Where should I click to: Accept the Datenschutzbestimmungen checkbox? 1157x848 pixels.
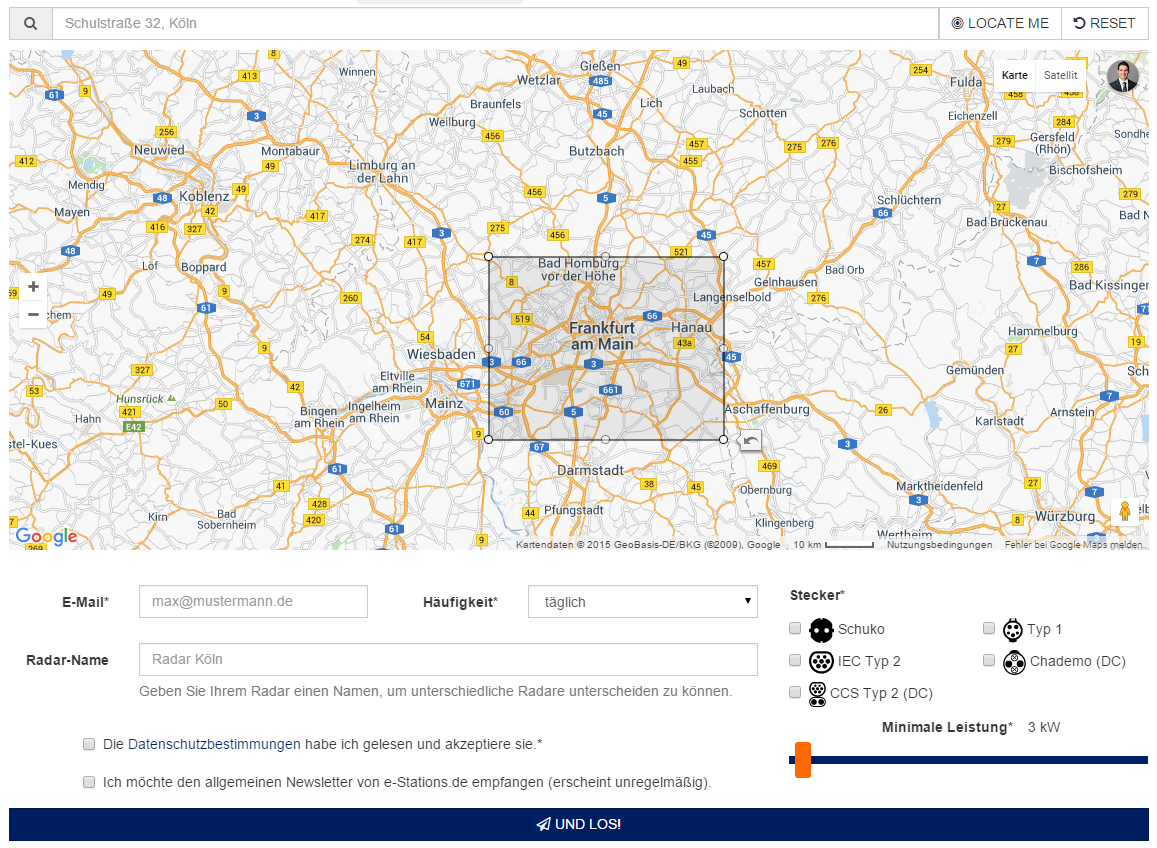point(89,744)
